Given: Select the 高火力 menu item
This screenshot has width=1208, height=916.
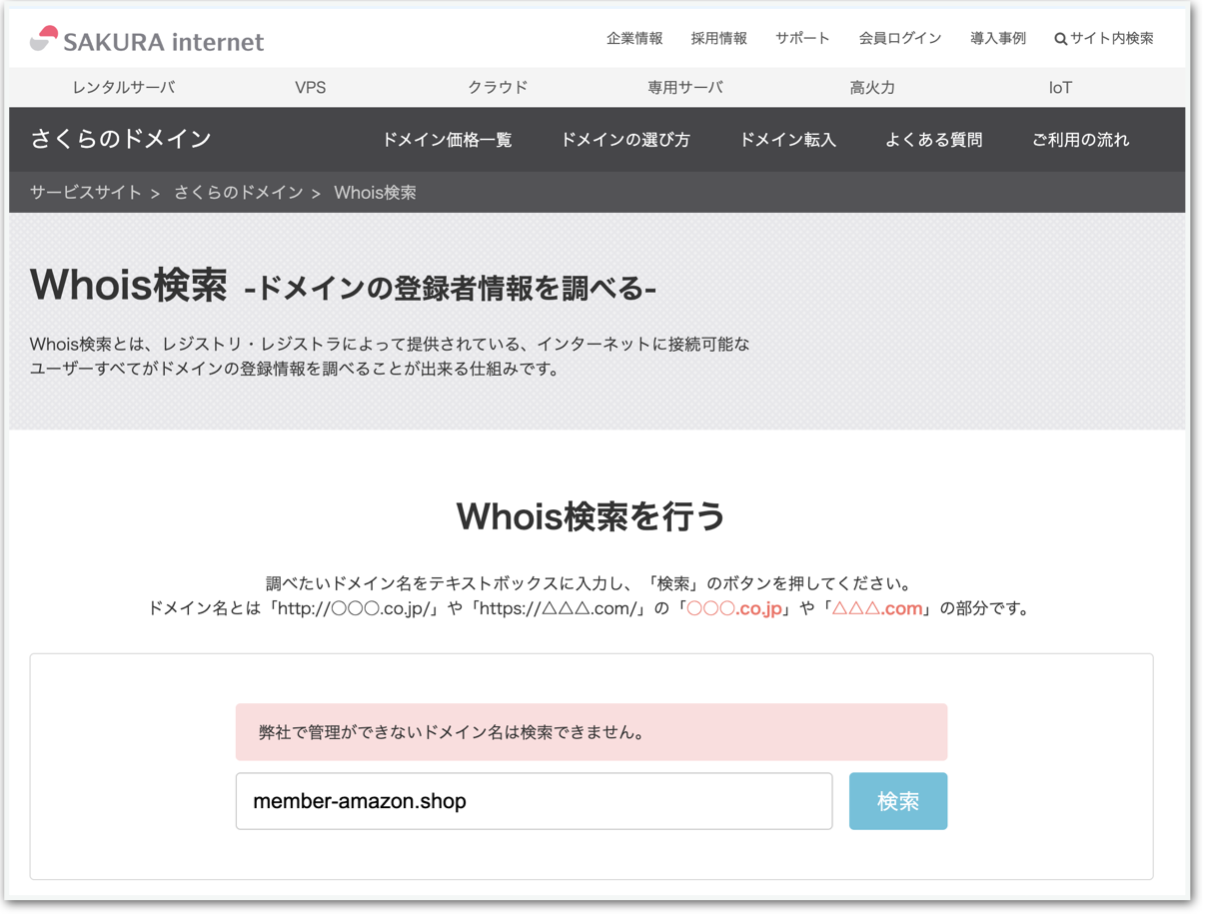Looking at the screenshot, I should tap(872, 88).
